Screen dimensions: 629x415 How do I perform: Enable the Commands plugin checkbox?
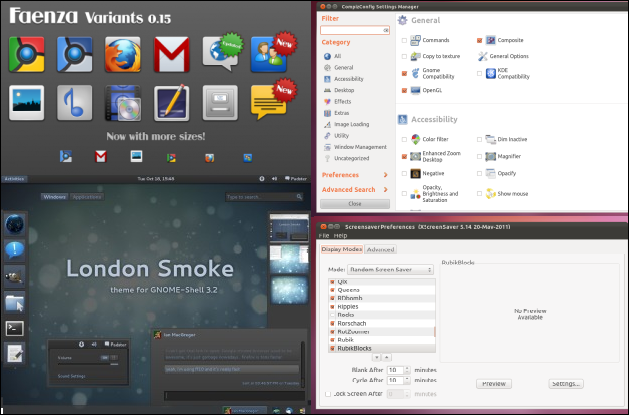pos(404,40)
